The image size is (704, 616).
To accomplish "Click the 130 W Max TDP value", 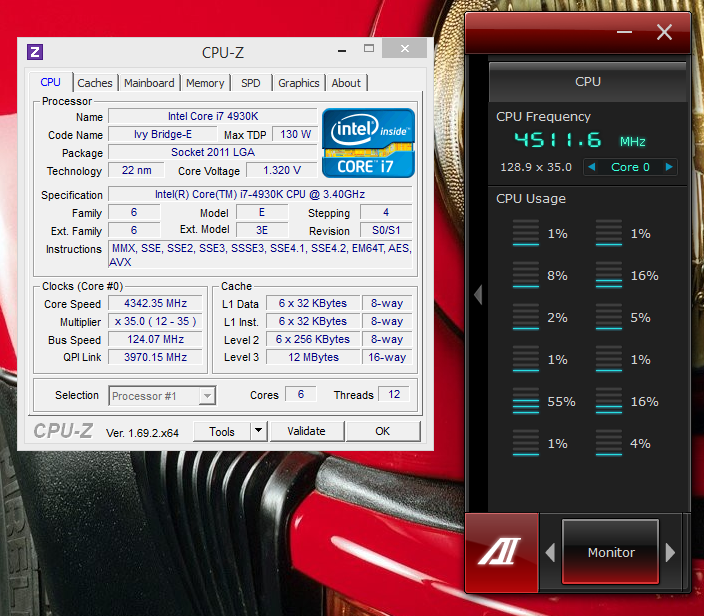I will click(x=295, y=134).
